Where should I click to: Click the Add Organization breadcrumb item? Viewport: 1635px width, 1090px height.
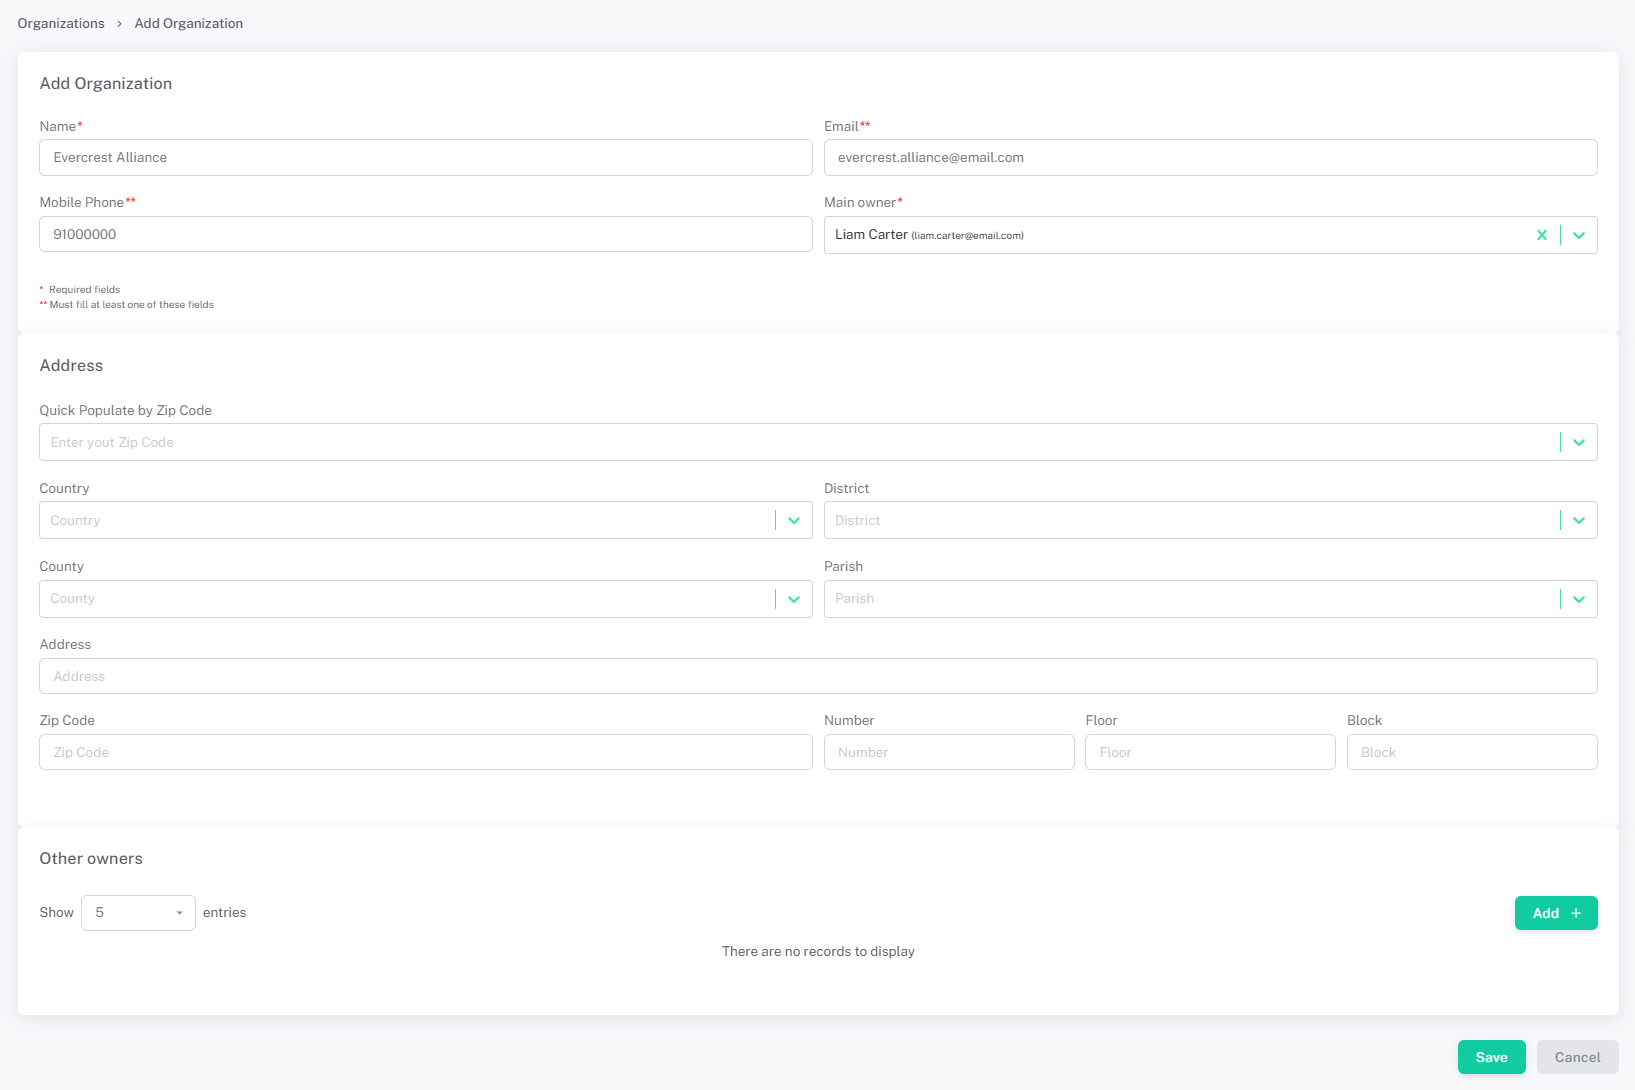189,23
